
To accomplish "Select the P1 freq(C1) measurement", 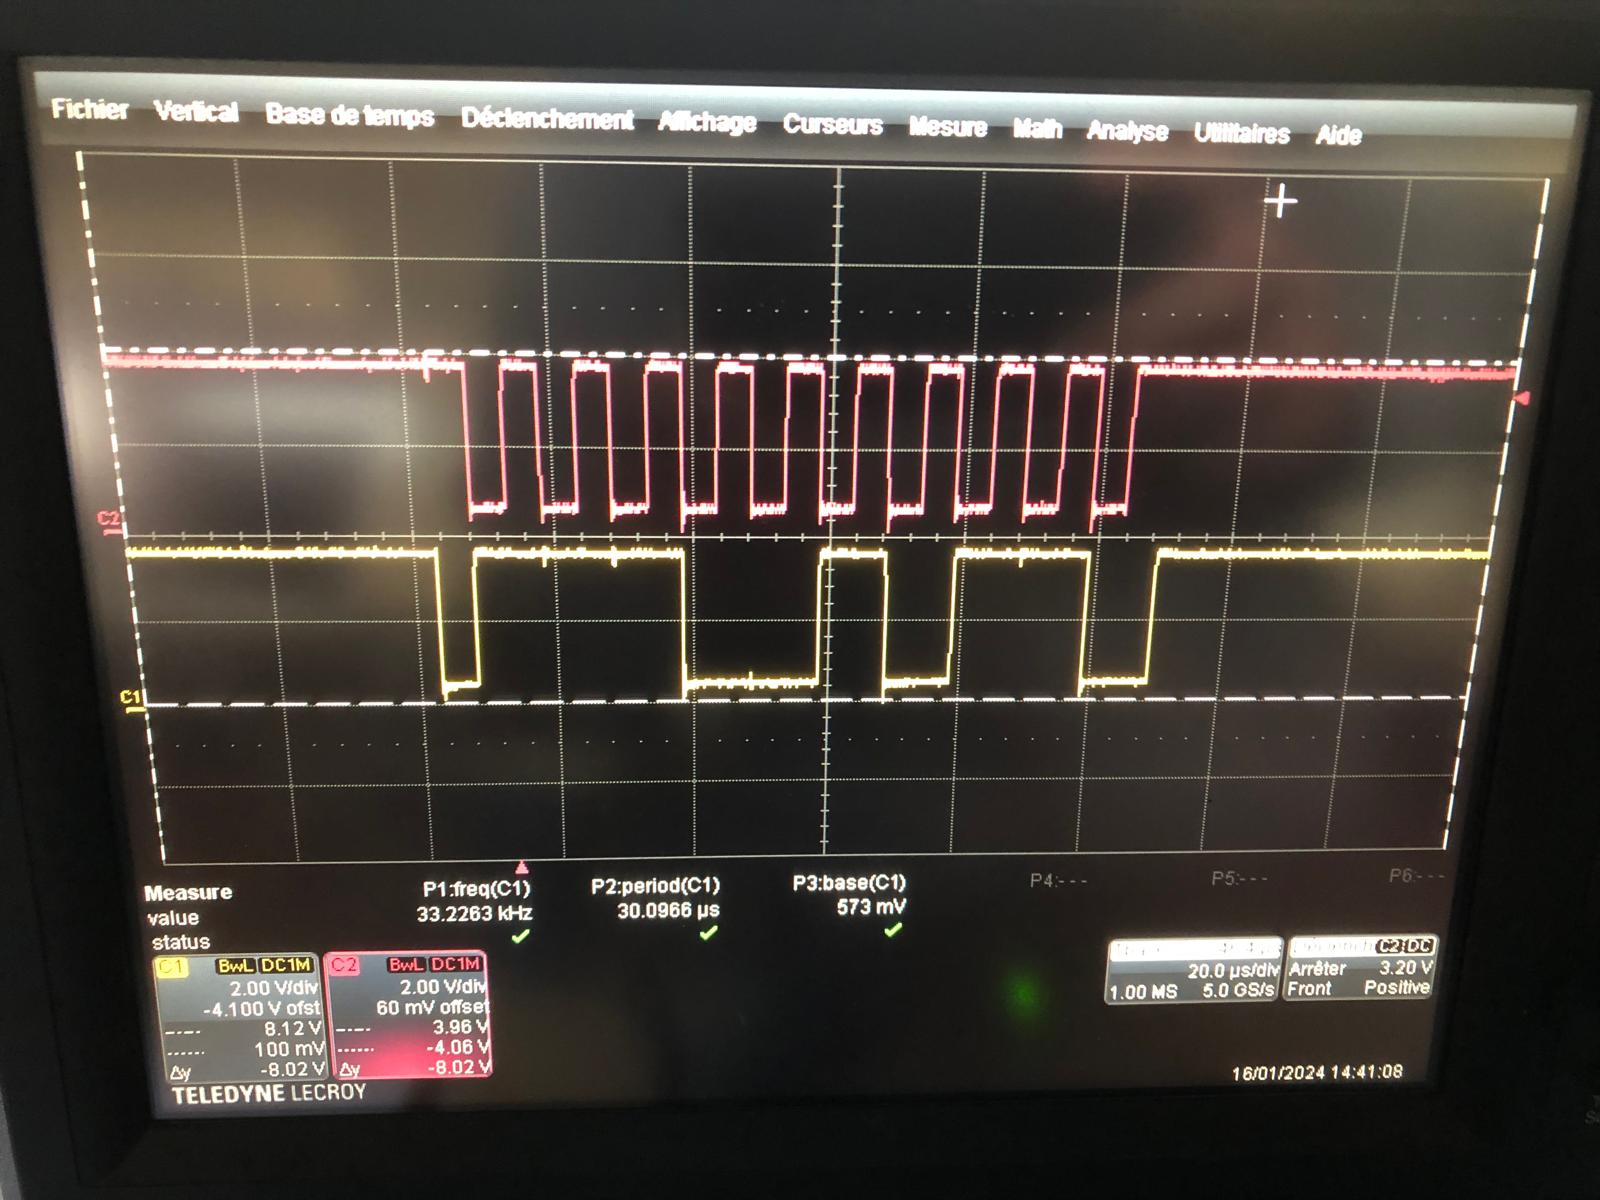I will [x=476, y=900].
